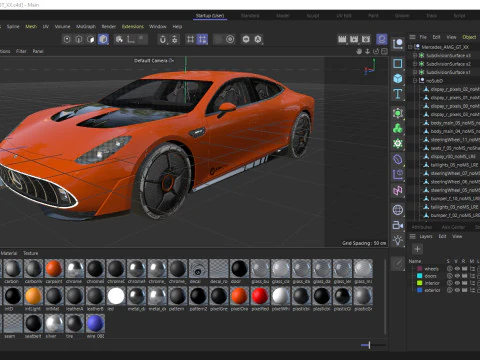Toggle Render flag of the wheels layer

[464, 269]
